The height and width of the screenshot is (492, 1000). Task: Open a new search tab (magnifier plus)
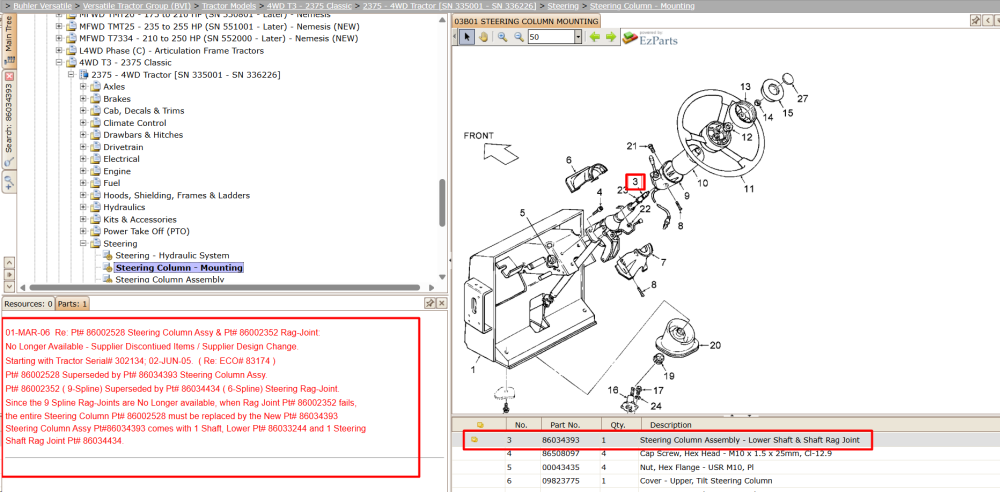point(9,183)
